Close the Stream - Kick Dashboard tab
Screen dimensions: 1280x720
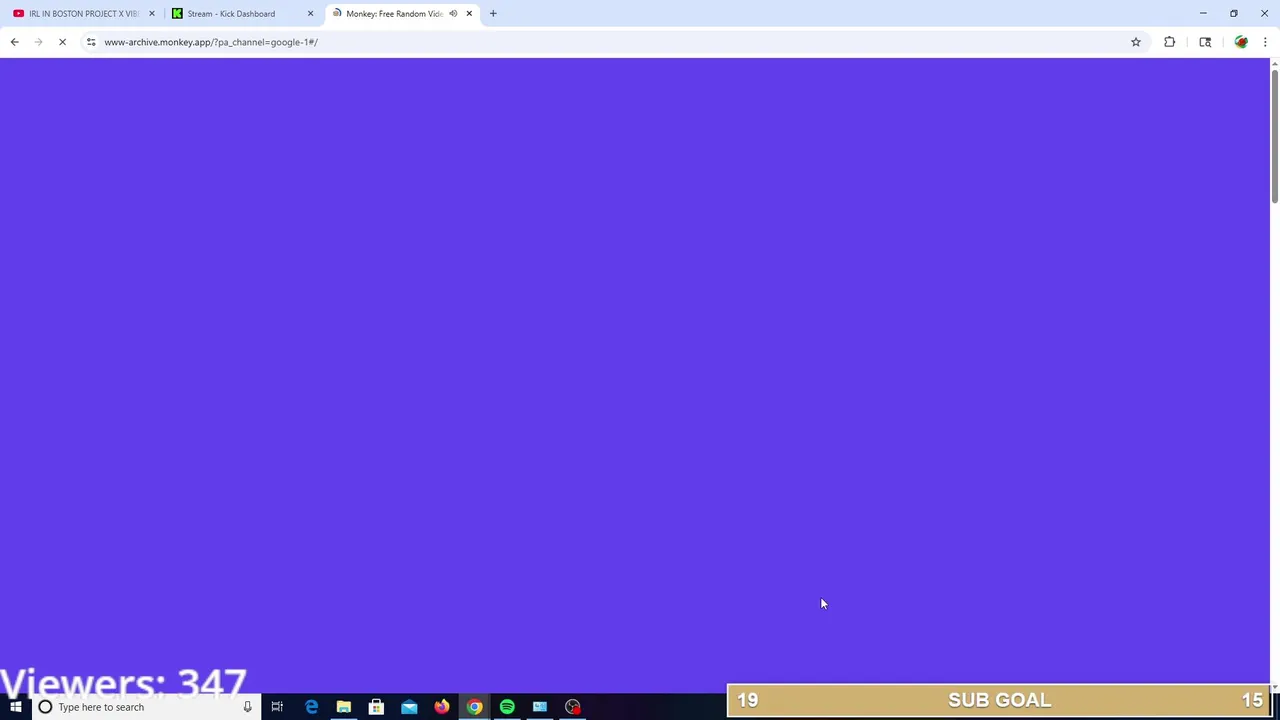coord(310,14)
